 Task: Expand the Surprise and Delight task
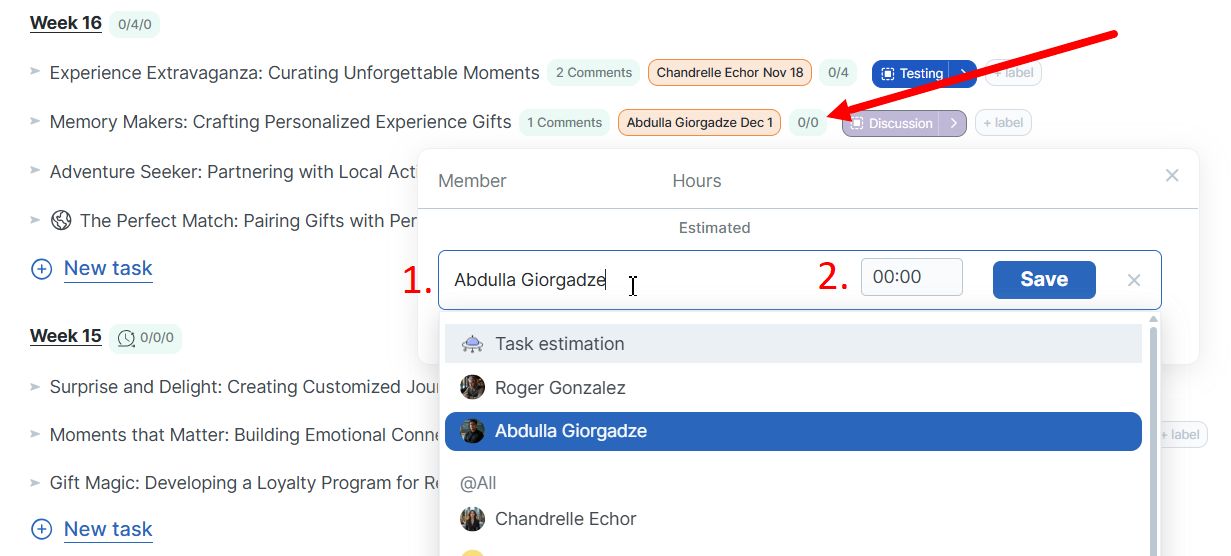(35, 386)
